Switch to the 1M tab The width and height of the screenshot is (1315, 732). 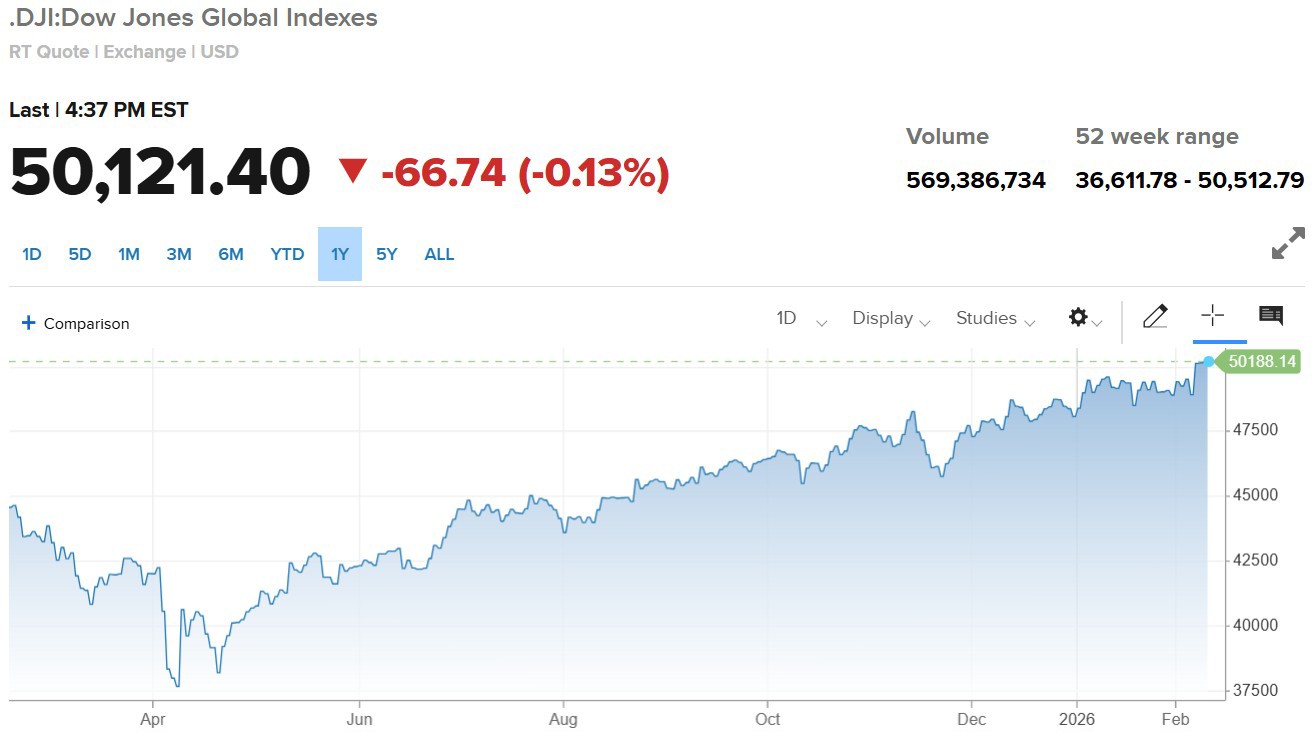coord(129,254)
